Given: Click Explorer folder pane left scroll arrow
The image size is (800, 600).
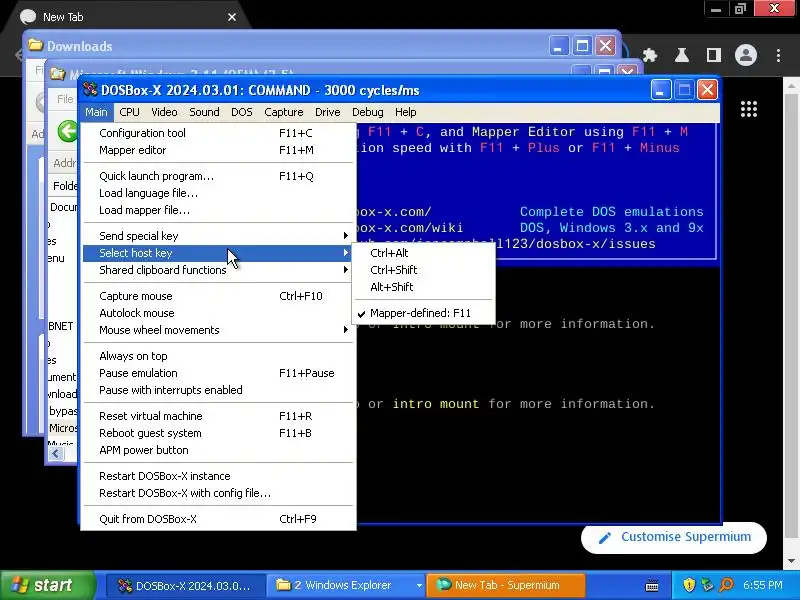Looking at the screenshot, I should click(x=56, y=454).
